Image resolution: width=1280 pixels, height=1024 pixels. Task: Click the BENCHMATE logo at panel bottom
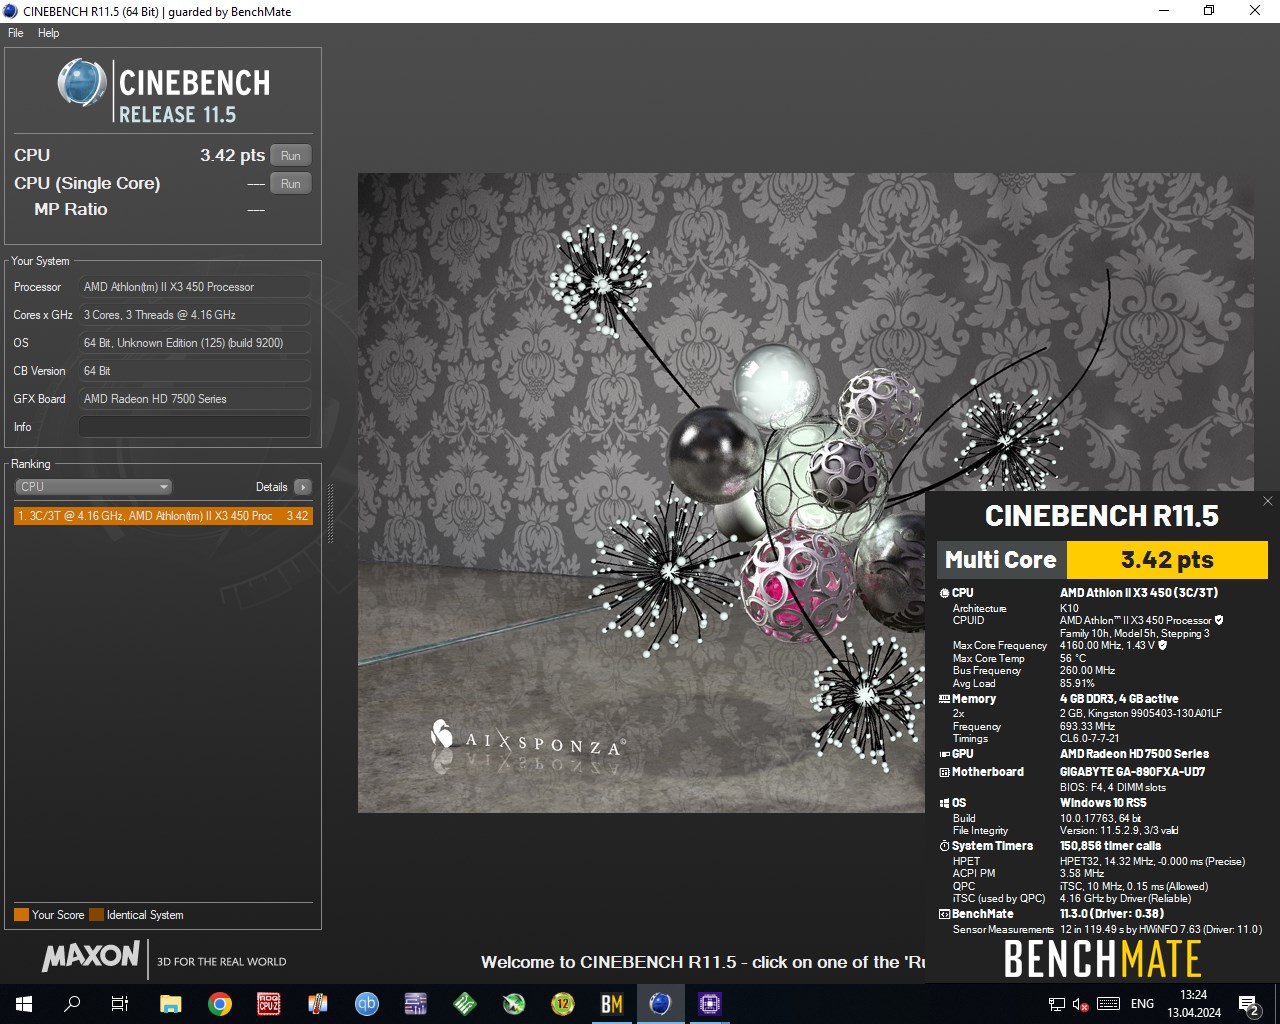[x=1102, y=959]
